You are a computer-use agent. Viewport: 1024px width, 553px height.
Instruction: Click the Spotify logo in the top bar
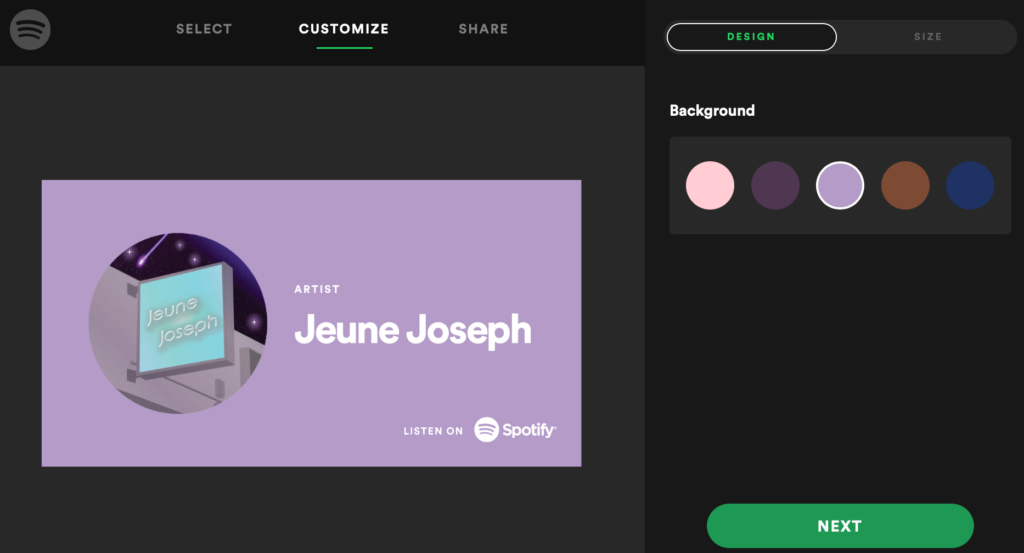[x=30, y=29]
